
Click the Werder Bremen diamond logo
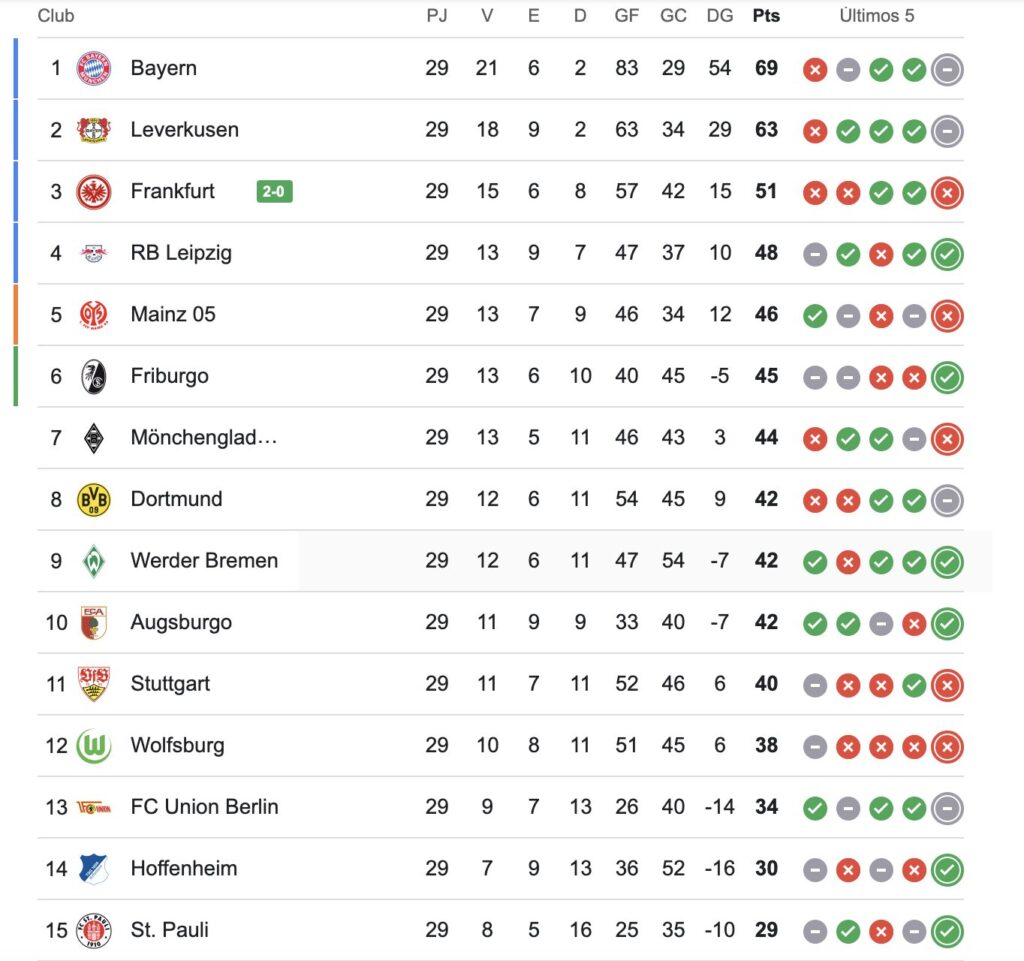[93, 561]
